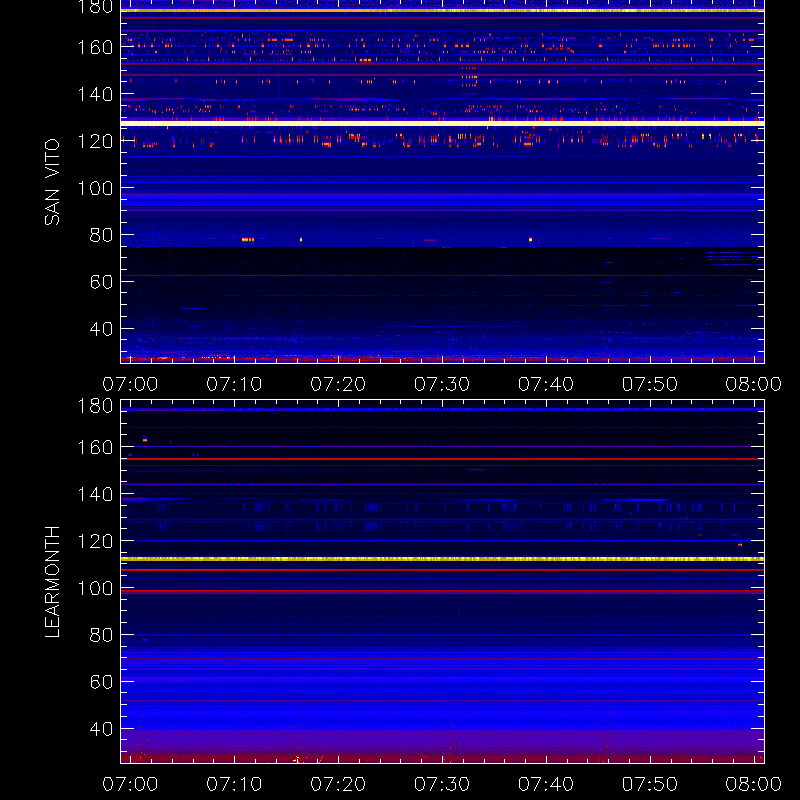Pick the 60 tick label on Learmonth plot

click(101, 682)
